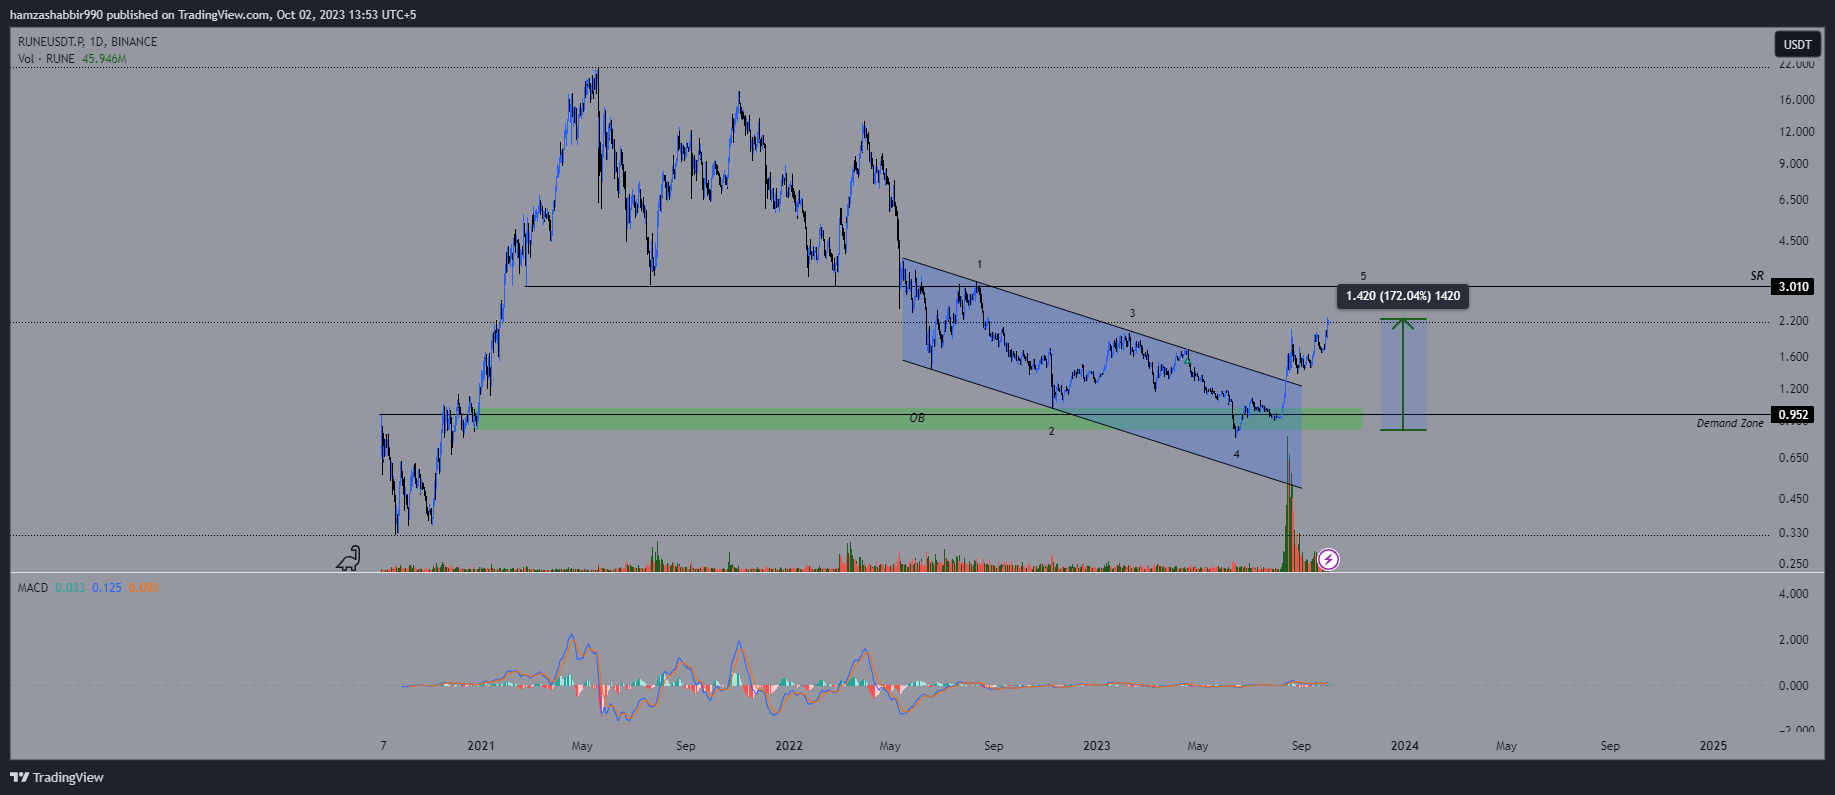Click the 6.500 price axis level
The height and width of the screenshot is (795, 1835).
click(x=1796, y=200)
